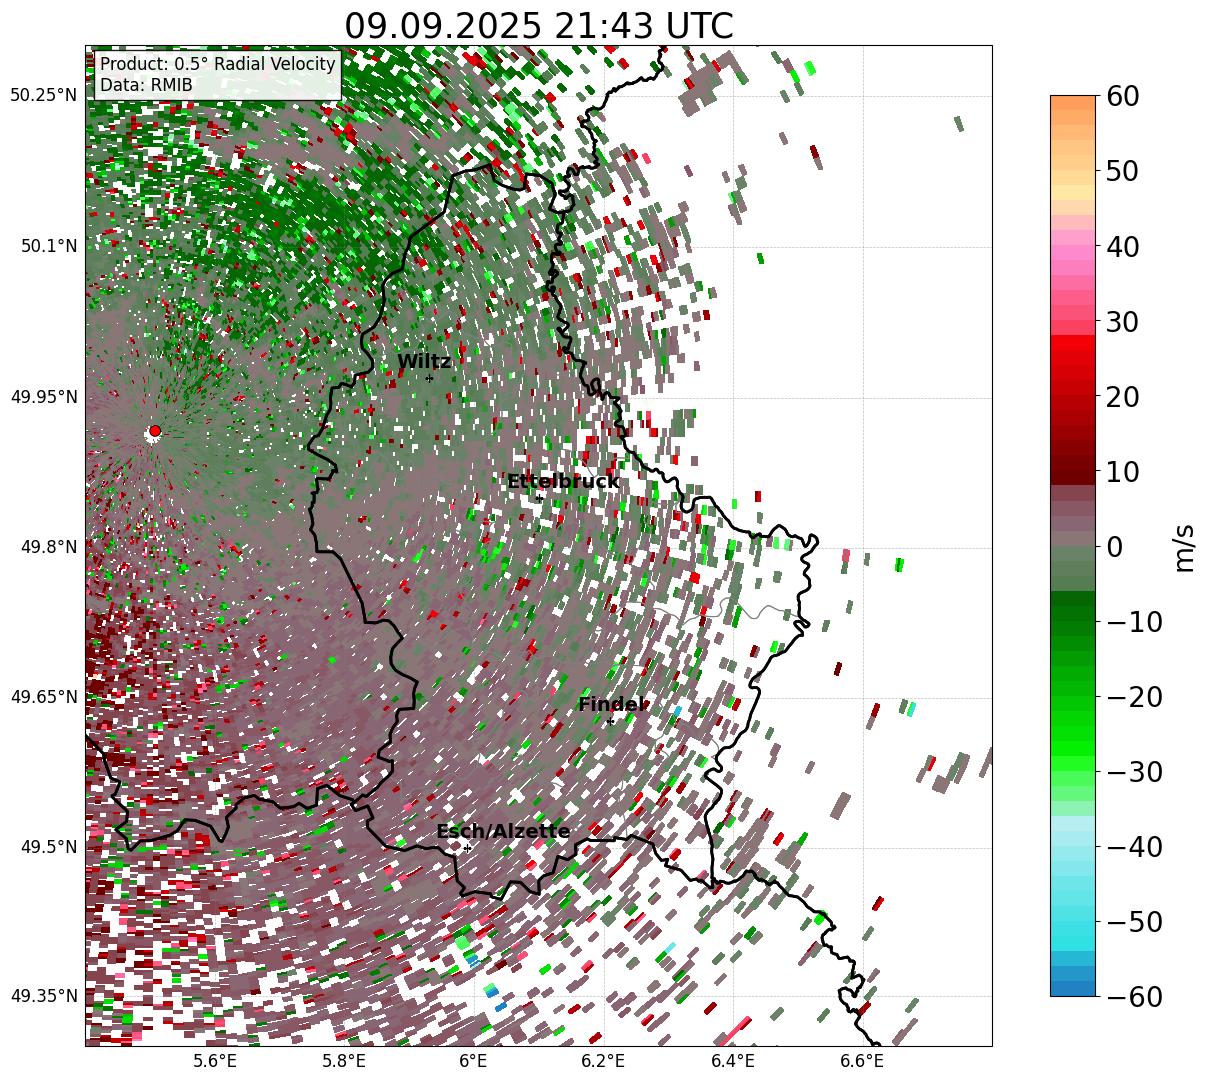Click the 'Product: 0.5° Radial Velocity' text
The height and width of the screenshot is (1081, 1207).
[218, 64]
